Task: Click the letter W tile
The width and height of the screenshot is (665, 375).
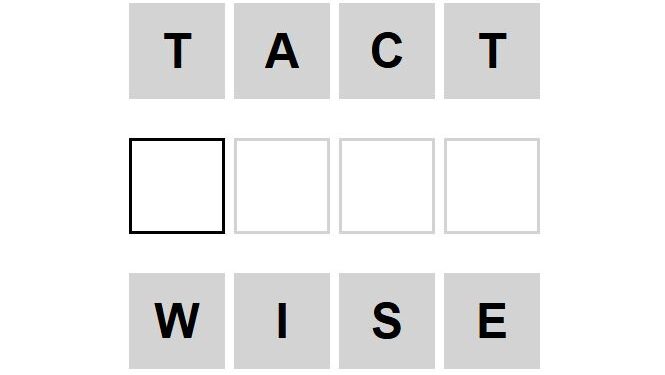Action: (x=177, y=321)
